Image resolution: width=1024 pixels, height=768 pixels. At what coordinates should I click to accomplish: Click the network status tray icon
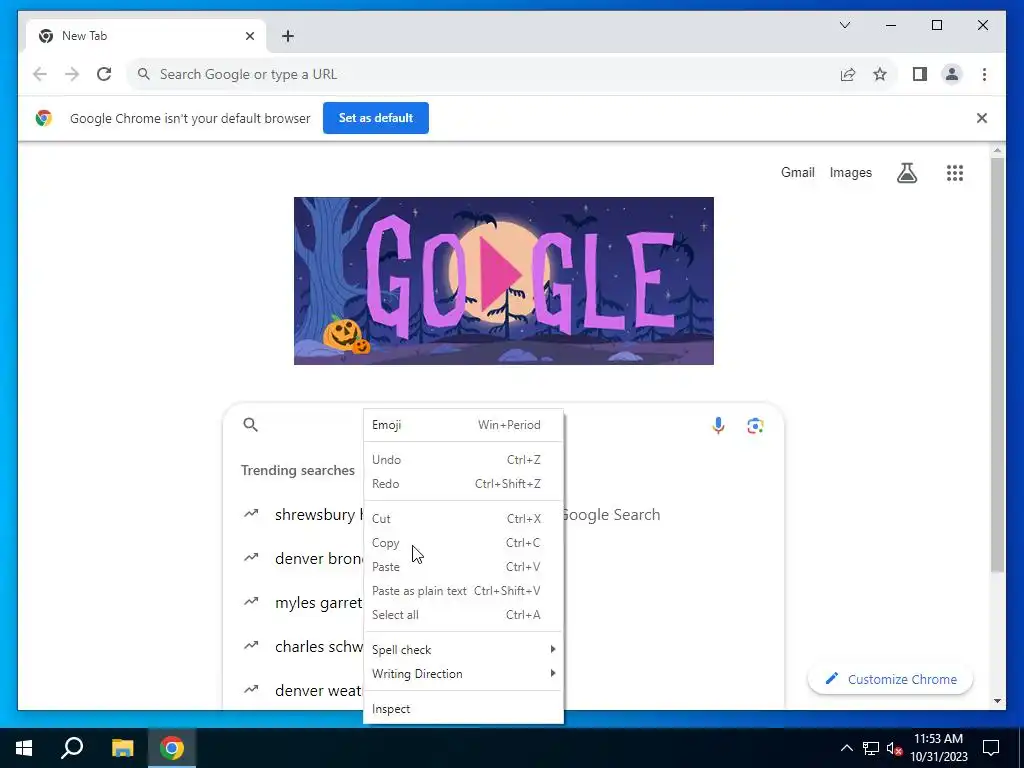tap(871, 748)
